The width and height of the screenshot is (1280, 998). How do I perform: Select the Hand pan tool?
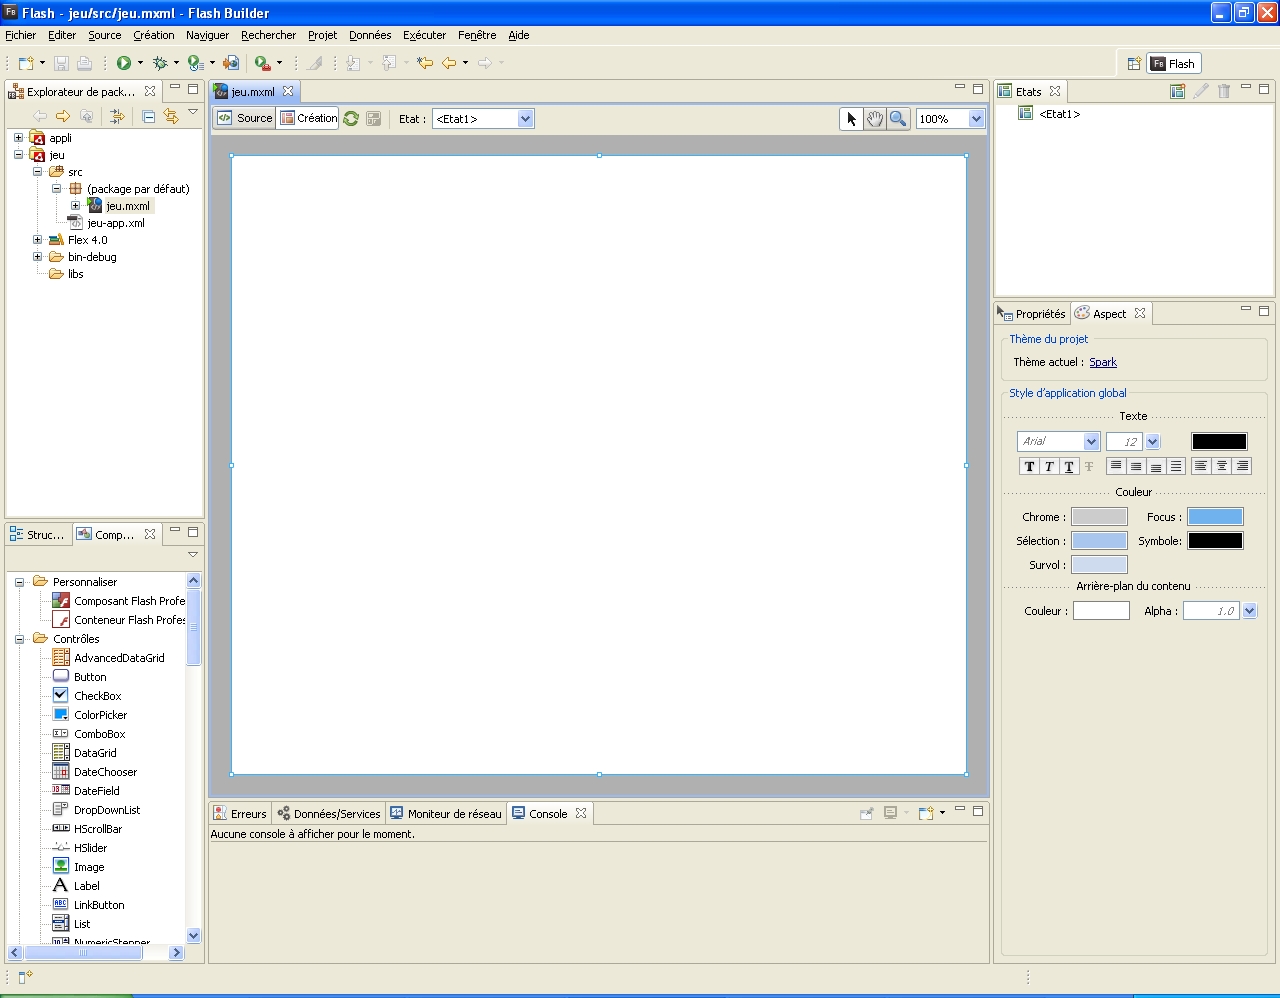point(875,119)
